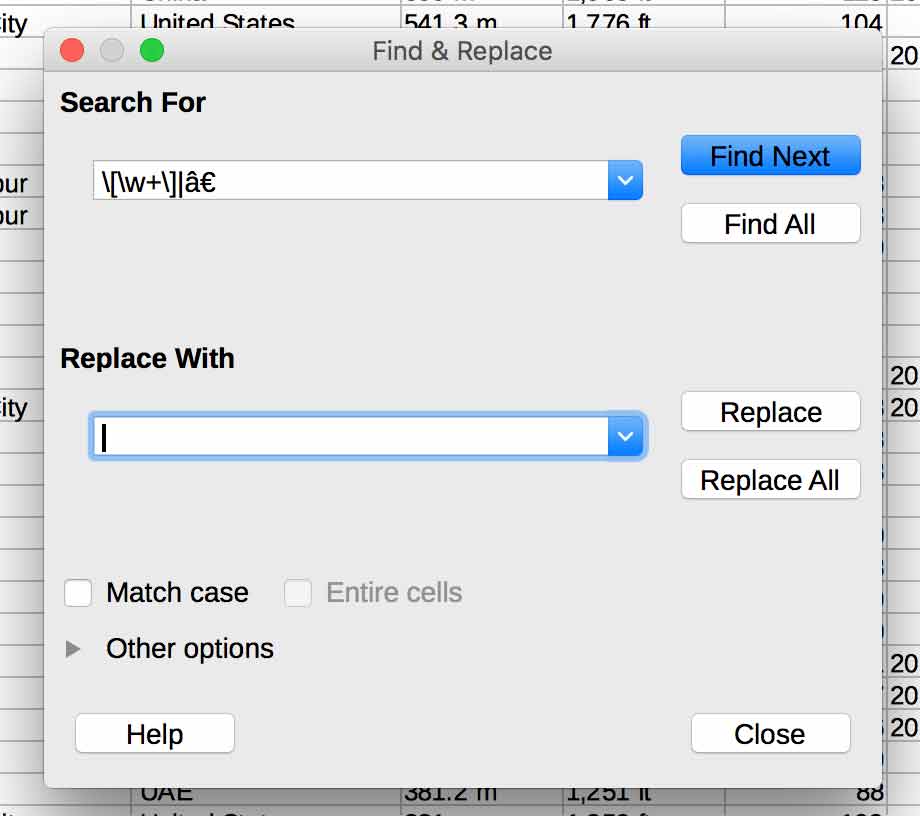
Task: Click the Replace button
Action: [x=770, y=412]
